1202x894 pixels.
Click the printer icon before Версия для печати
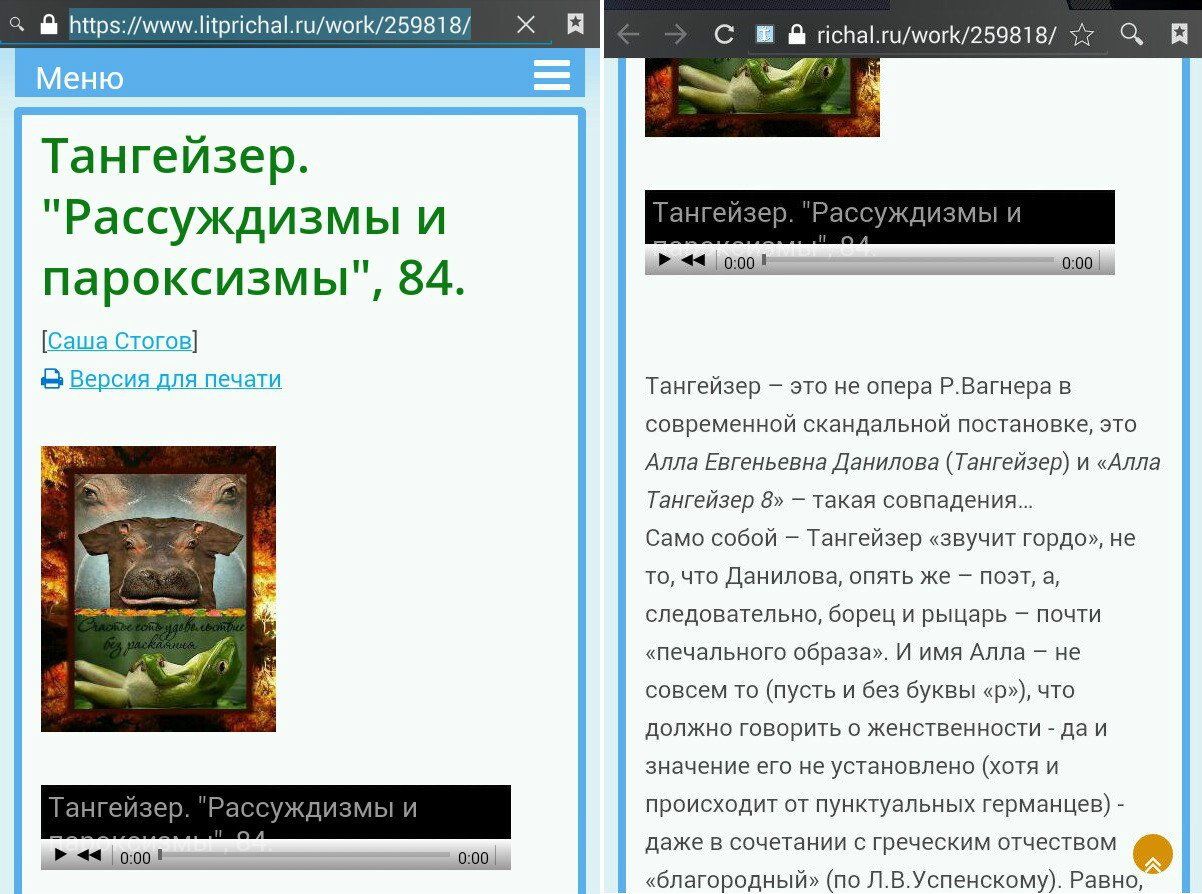52,380
